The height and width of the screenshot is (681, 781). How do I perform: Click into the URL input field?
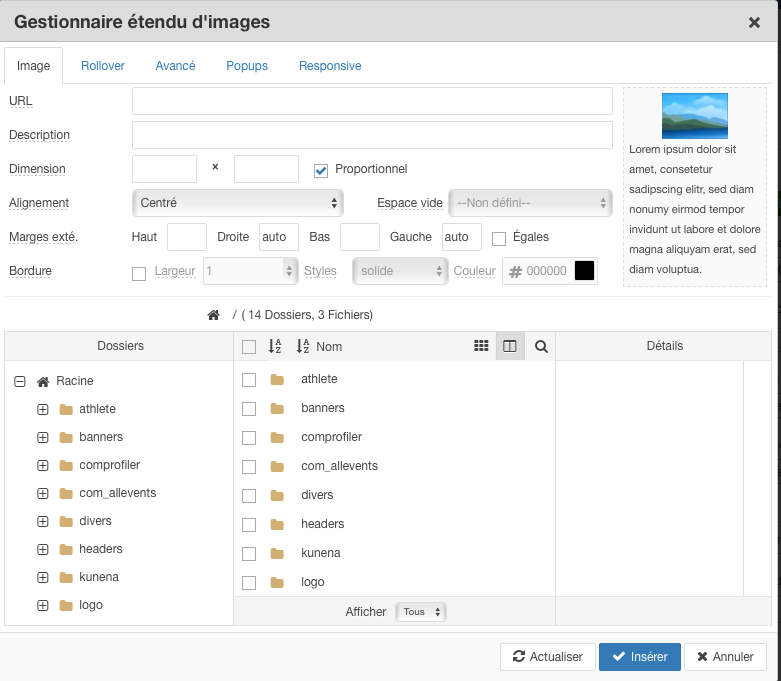(372, 101)
